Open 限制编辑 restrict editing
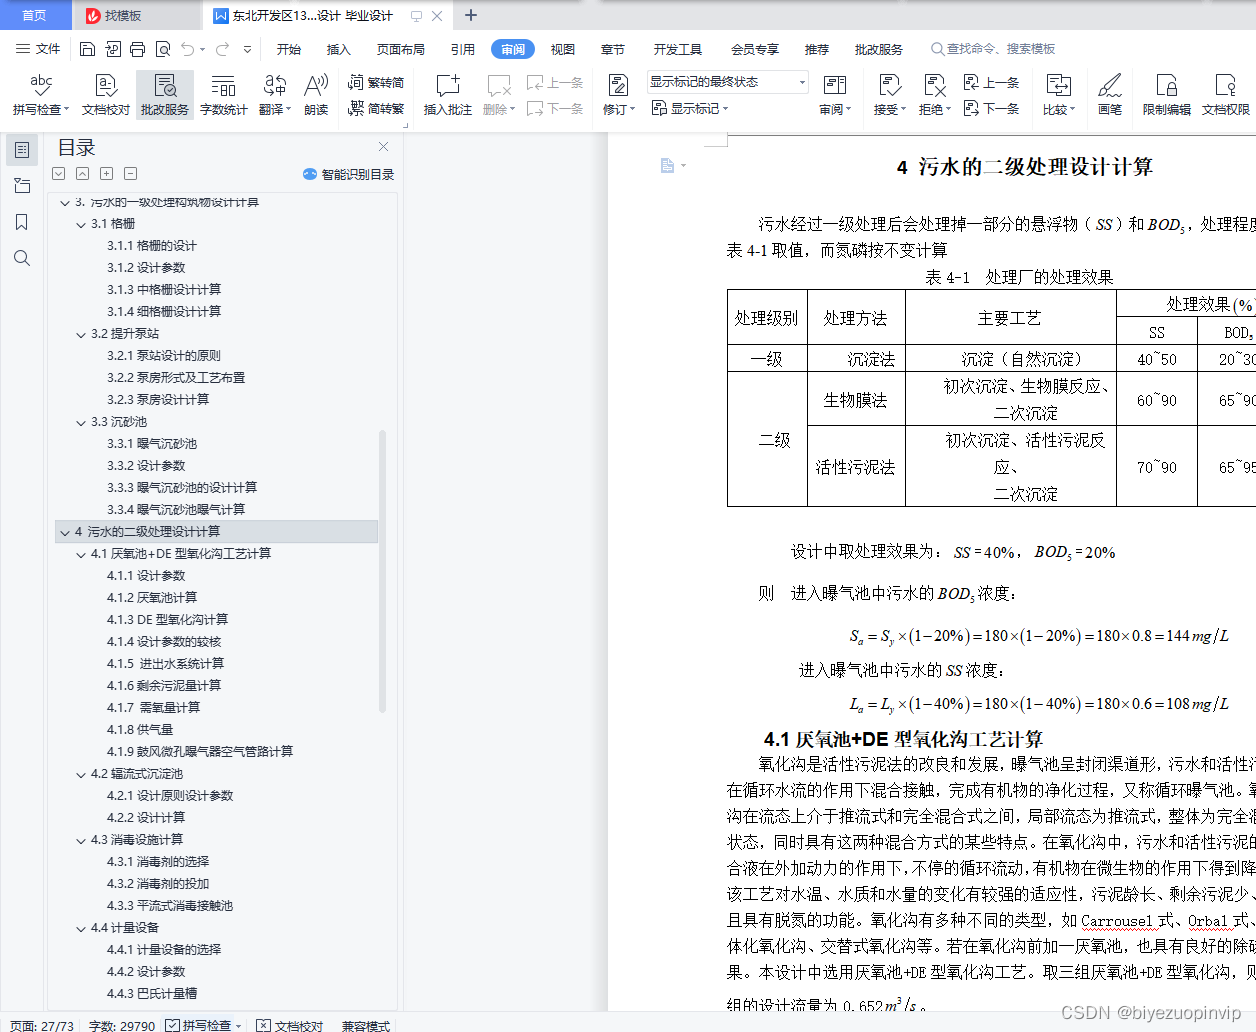 [x=1167, y=95]
